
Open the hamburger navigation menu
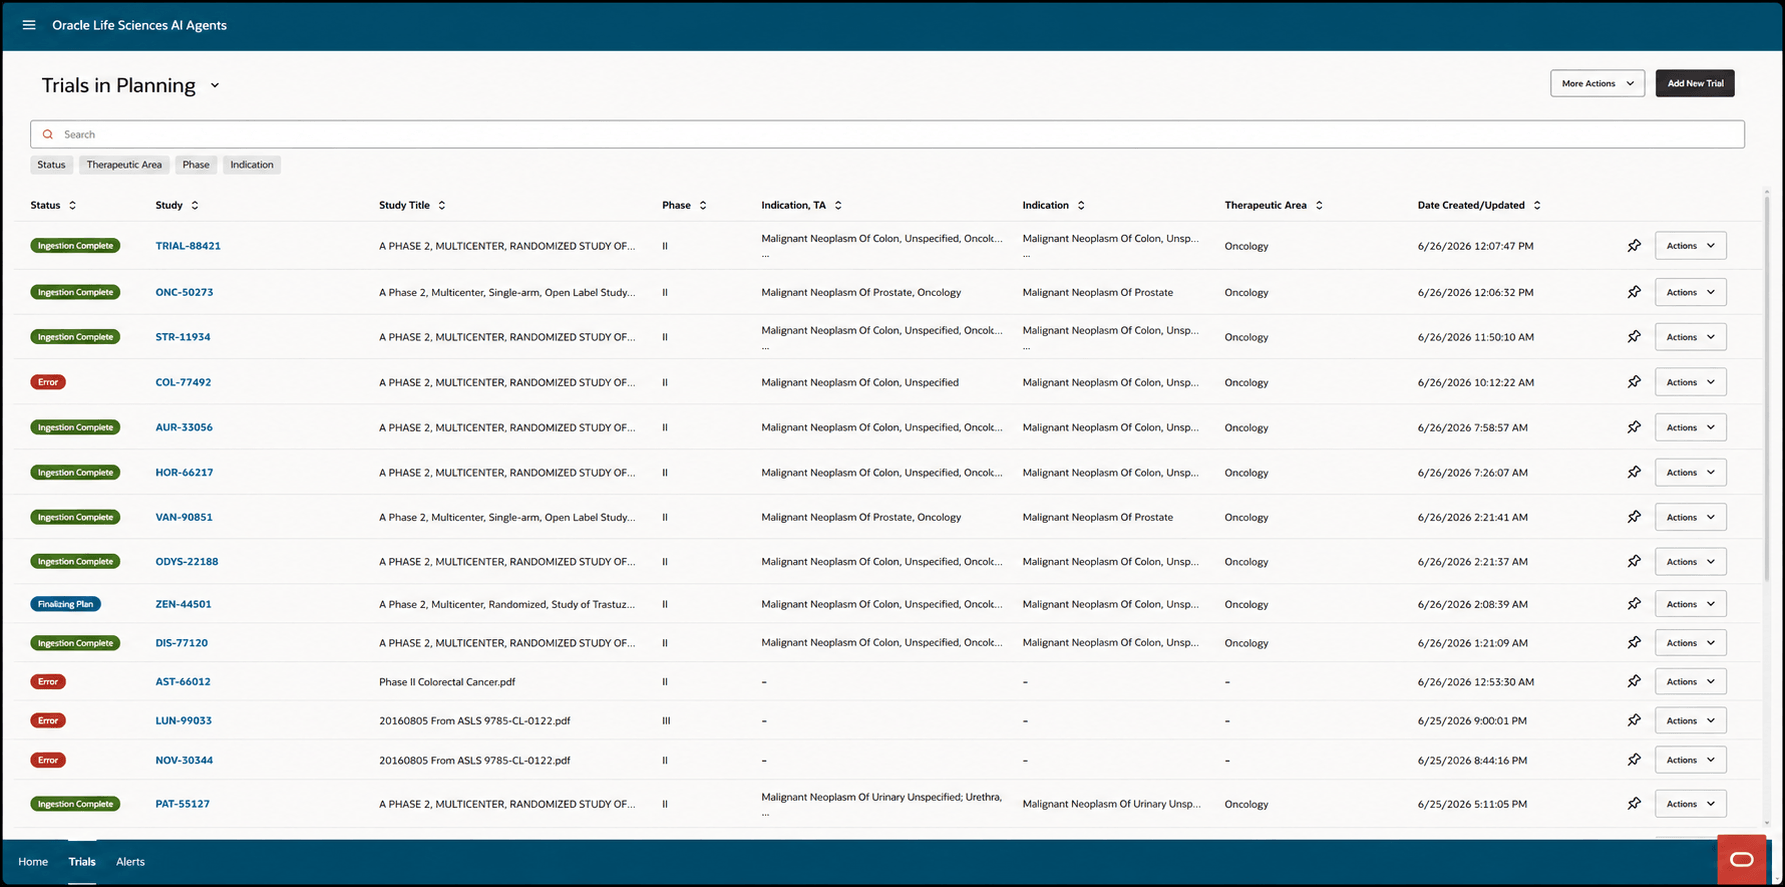tap(29, 25)
